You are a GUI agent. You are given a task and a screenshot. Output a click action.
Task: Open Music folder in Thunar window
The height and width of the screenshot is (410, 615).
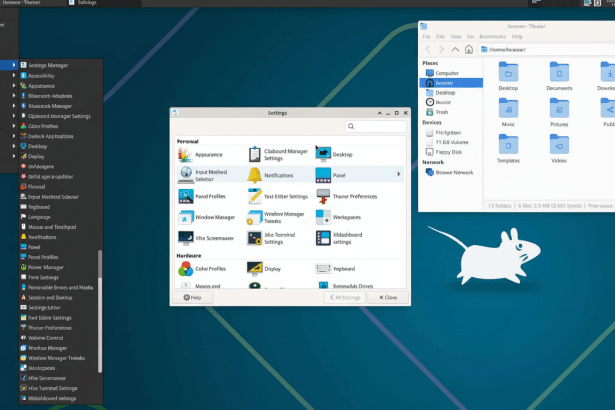coord(508,113)
